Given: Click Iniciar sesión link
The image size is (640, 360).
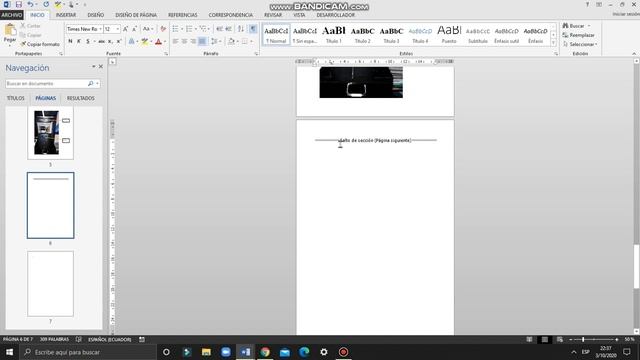Looking at the screenshot, I should (626, 14).
